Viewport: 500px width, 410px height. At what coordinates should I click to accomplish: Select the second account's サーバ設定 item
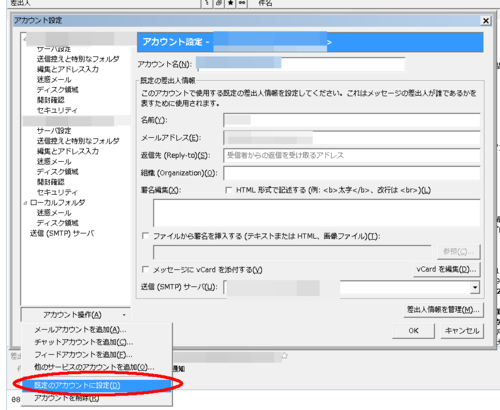[x=54, y=131]
